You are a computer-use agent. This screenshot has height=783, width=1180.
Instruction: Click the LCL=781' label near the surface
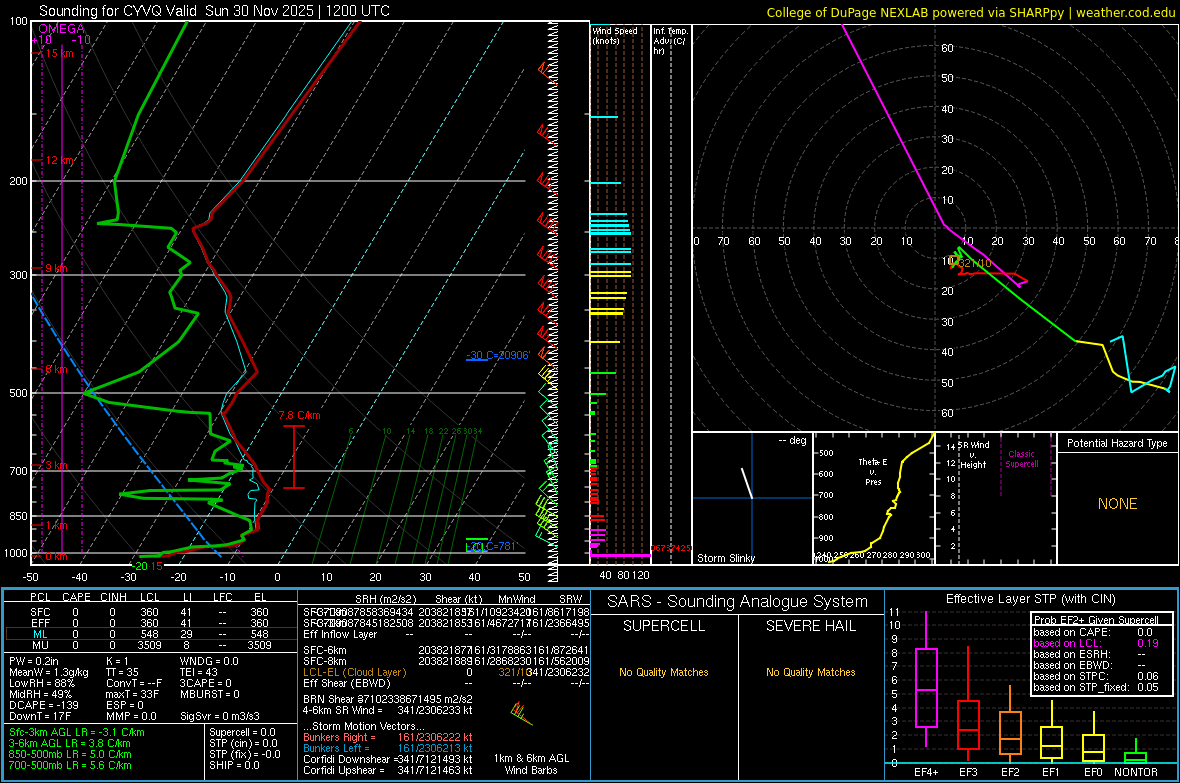click(491, 547)
